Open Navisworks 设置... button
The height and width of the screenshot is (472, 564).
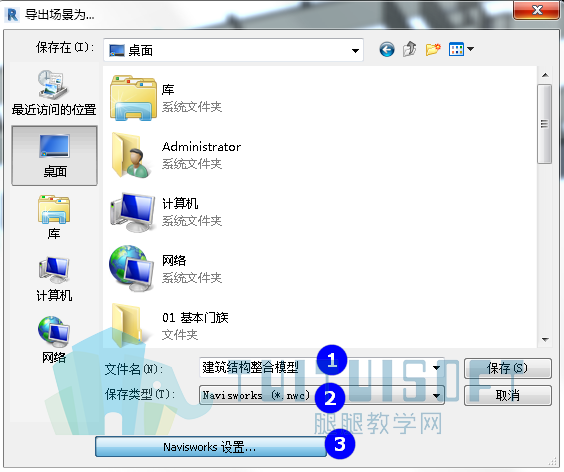[210, 447]
